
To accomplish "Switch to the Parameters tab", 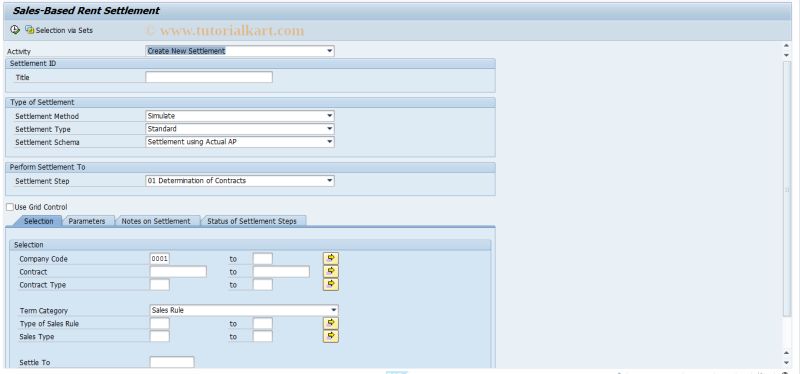I will [x=87, y=221].
